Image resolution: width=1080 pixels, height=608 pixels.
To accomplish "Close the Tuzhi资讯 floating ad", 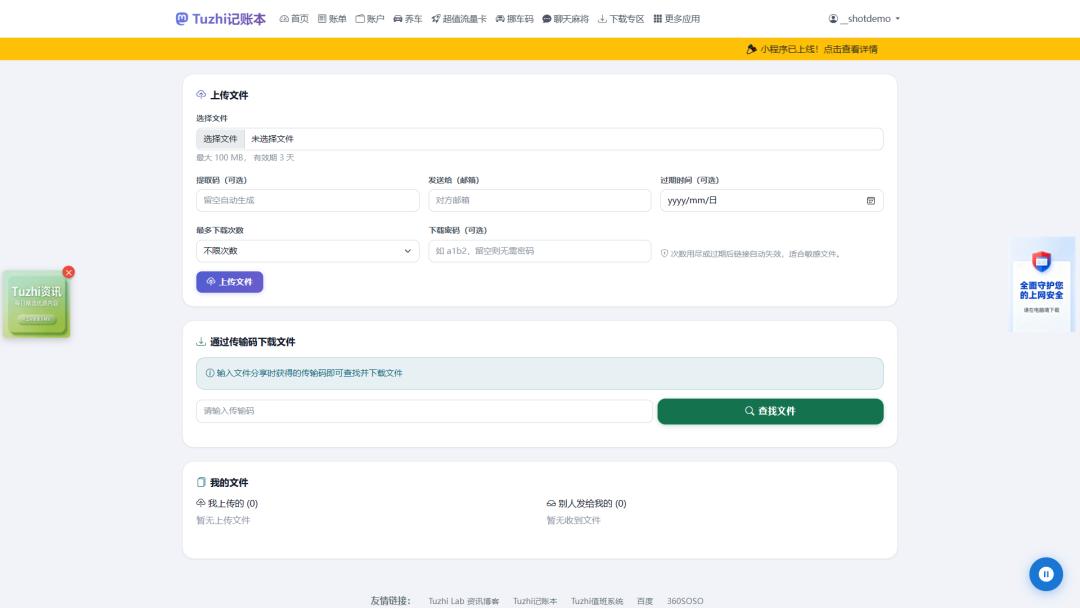I will (x=68, y=273).
